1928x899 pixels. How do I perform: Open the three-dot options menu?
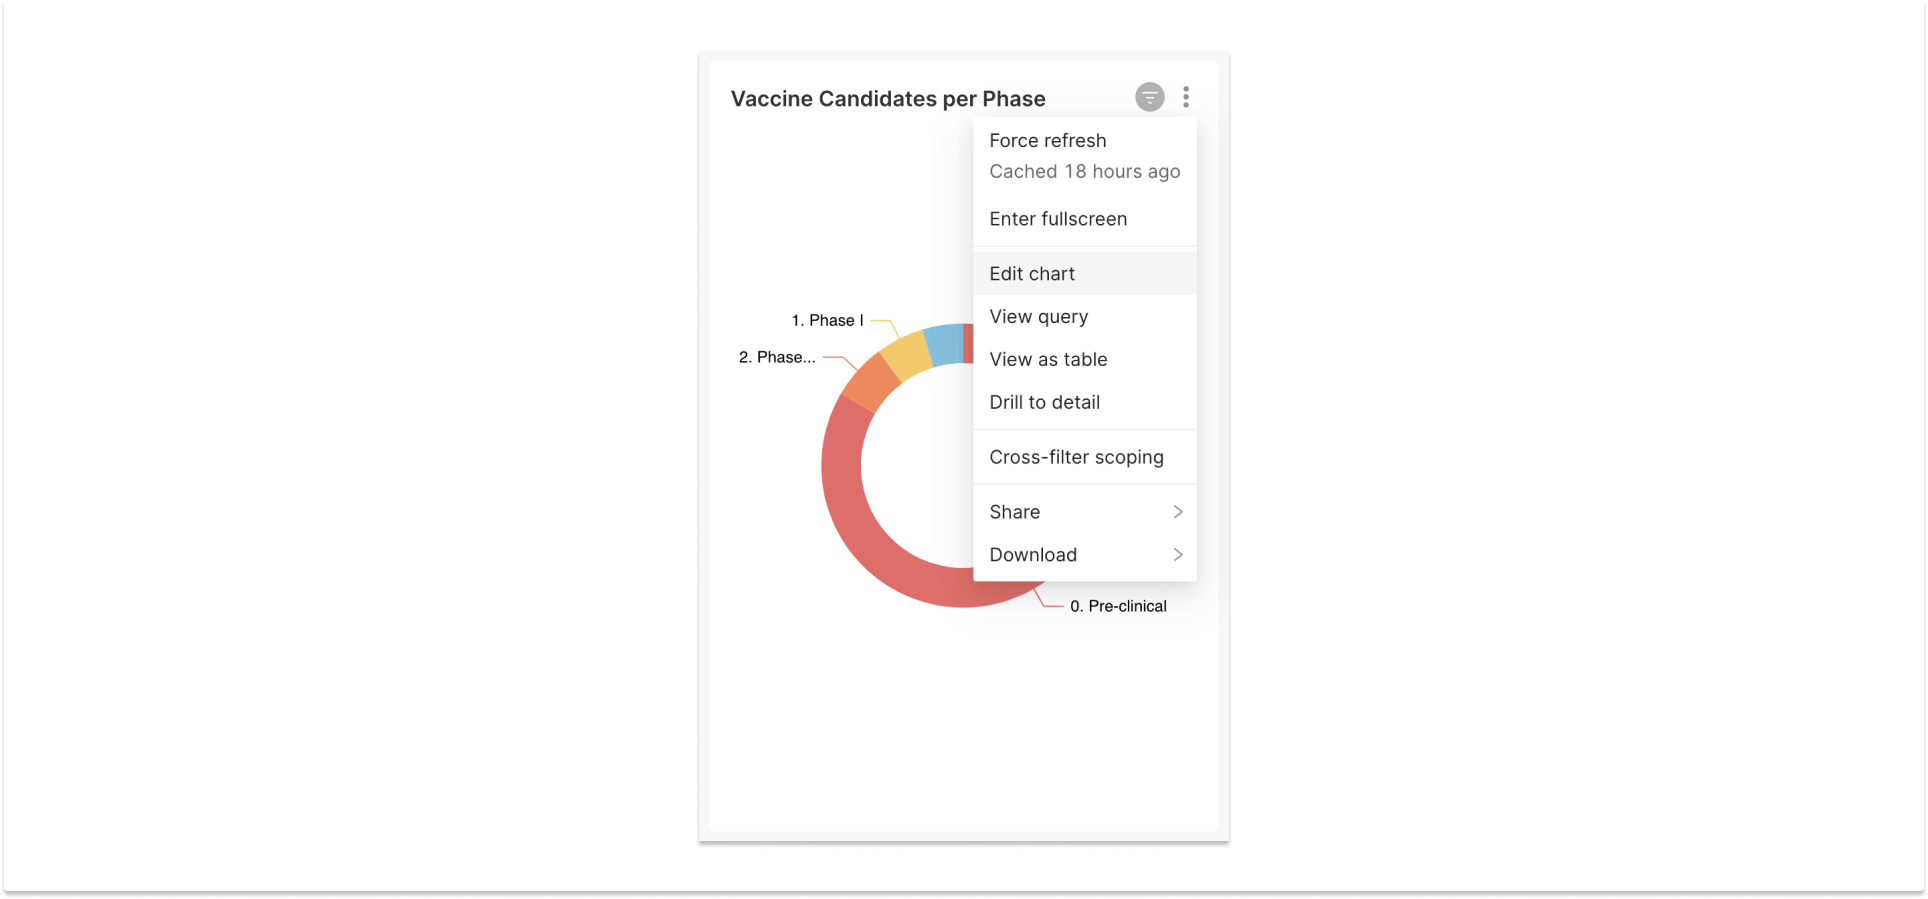(x=1186, y=97)
